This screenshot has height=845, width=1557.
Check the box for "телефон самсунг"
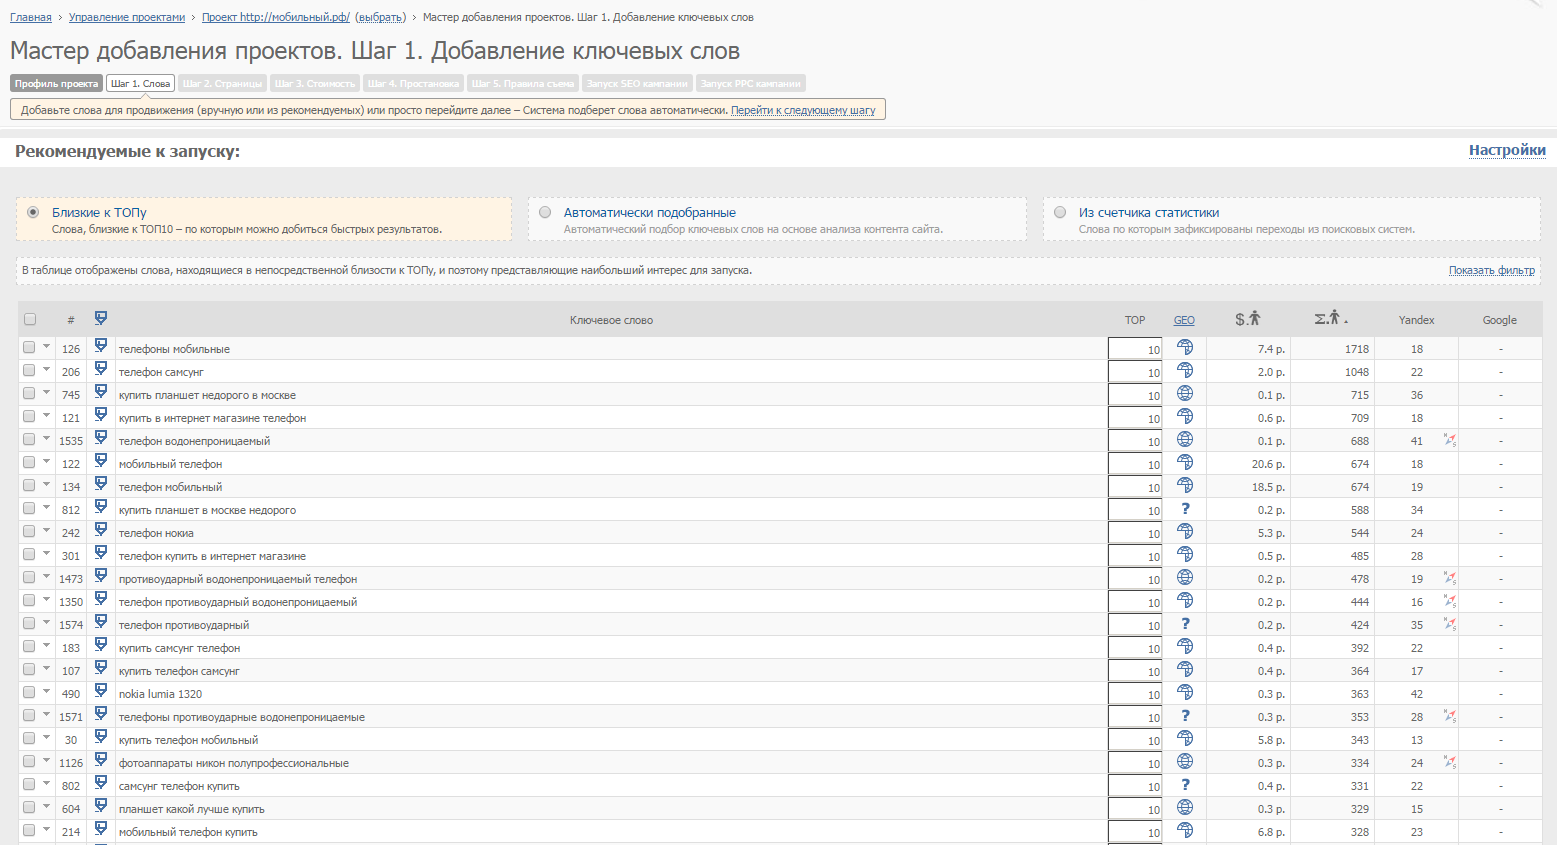click(30, 370)
